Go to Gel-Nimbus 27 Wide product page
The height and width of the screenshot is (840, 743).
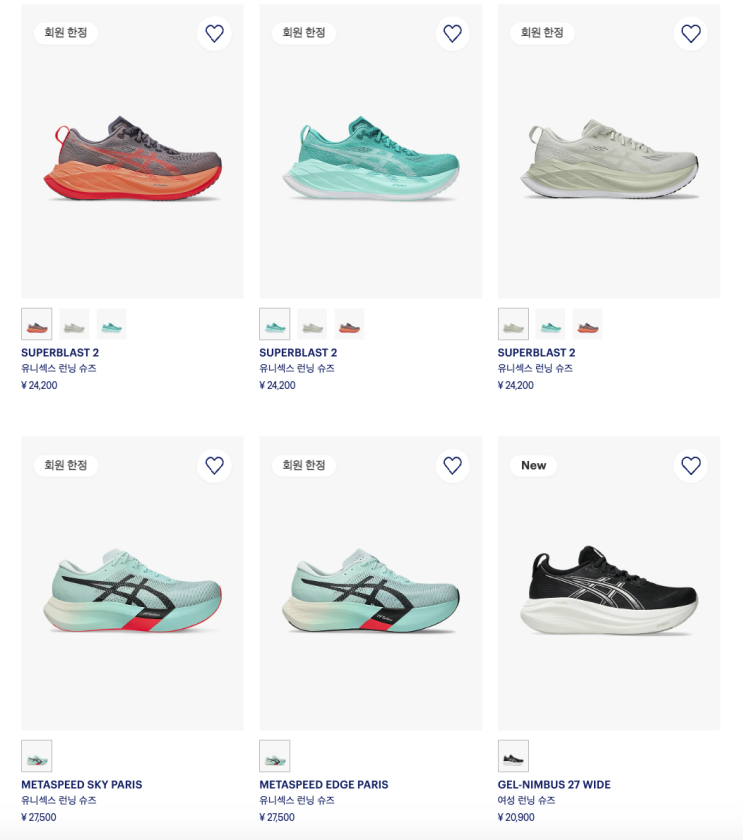(x=554, y=785)
